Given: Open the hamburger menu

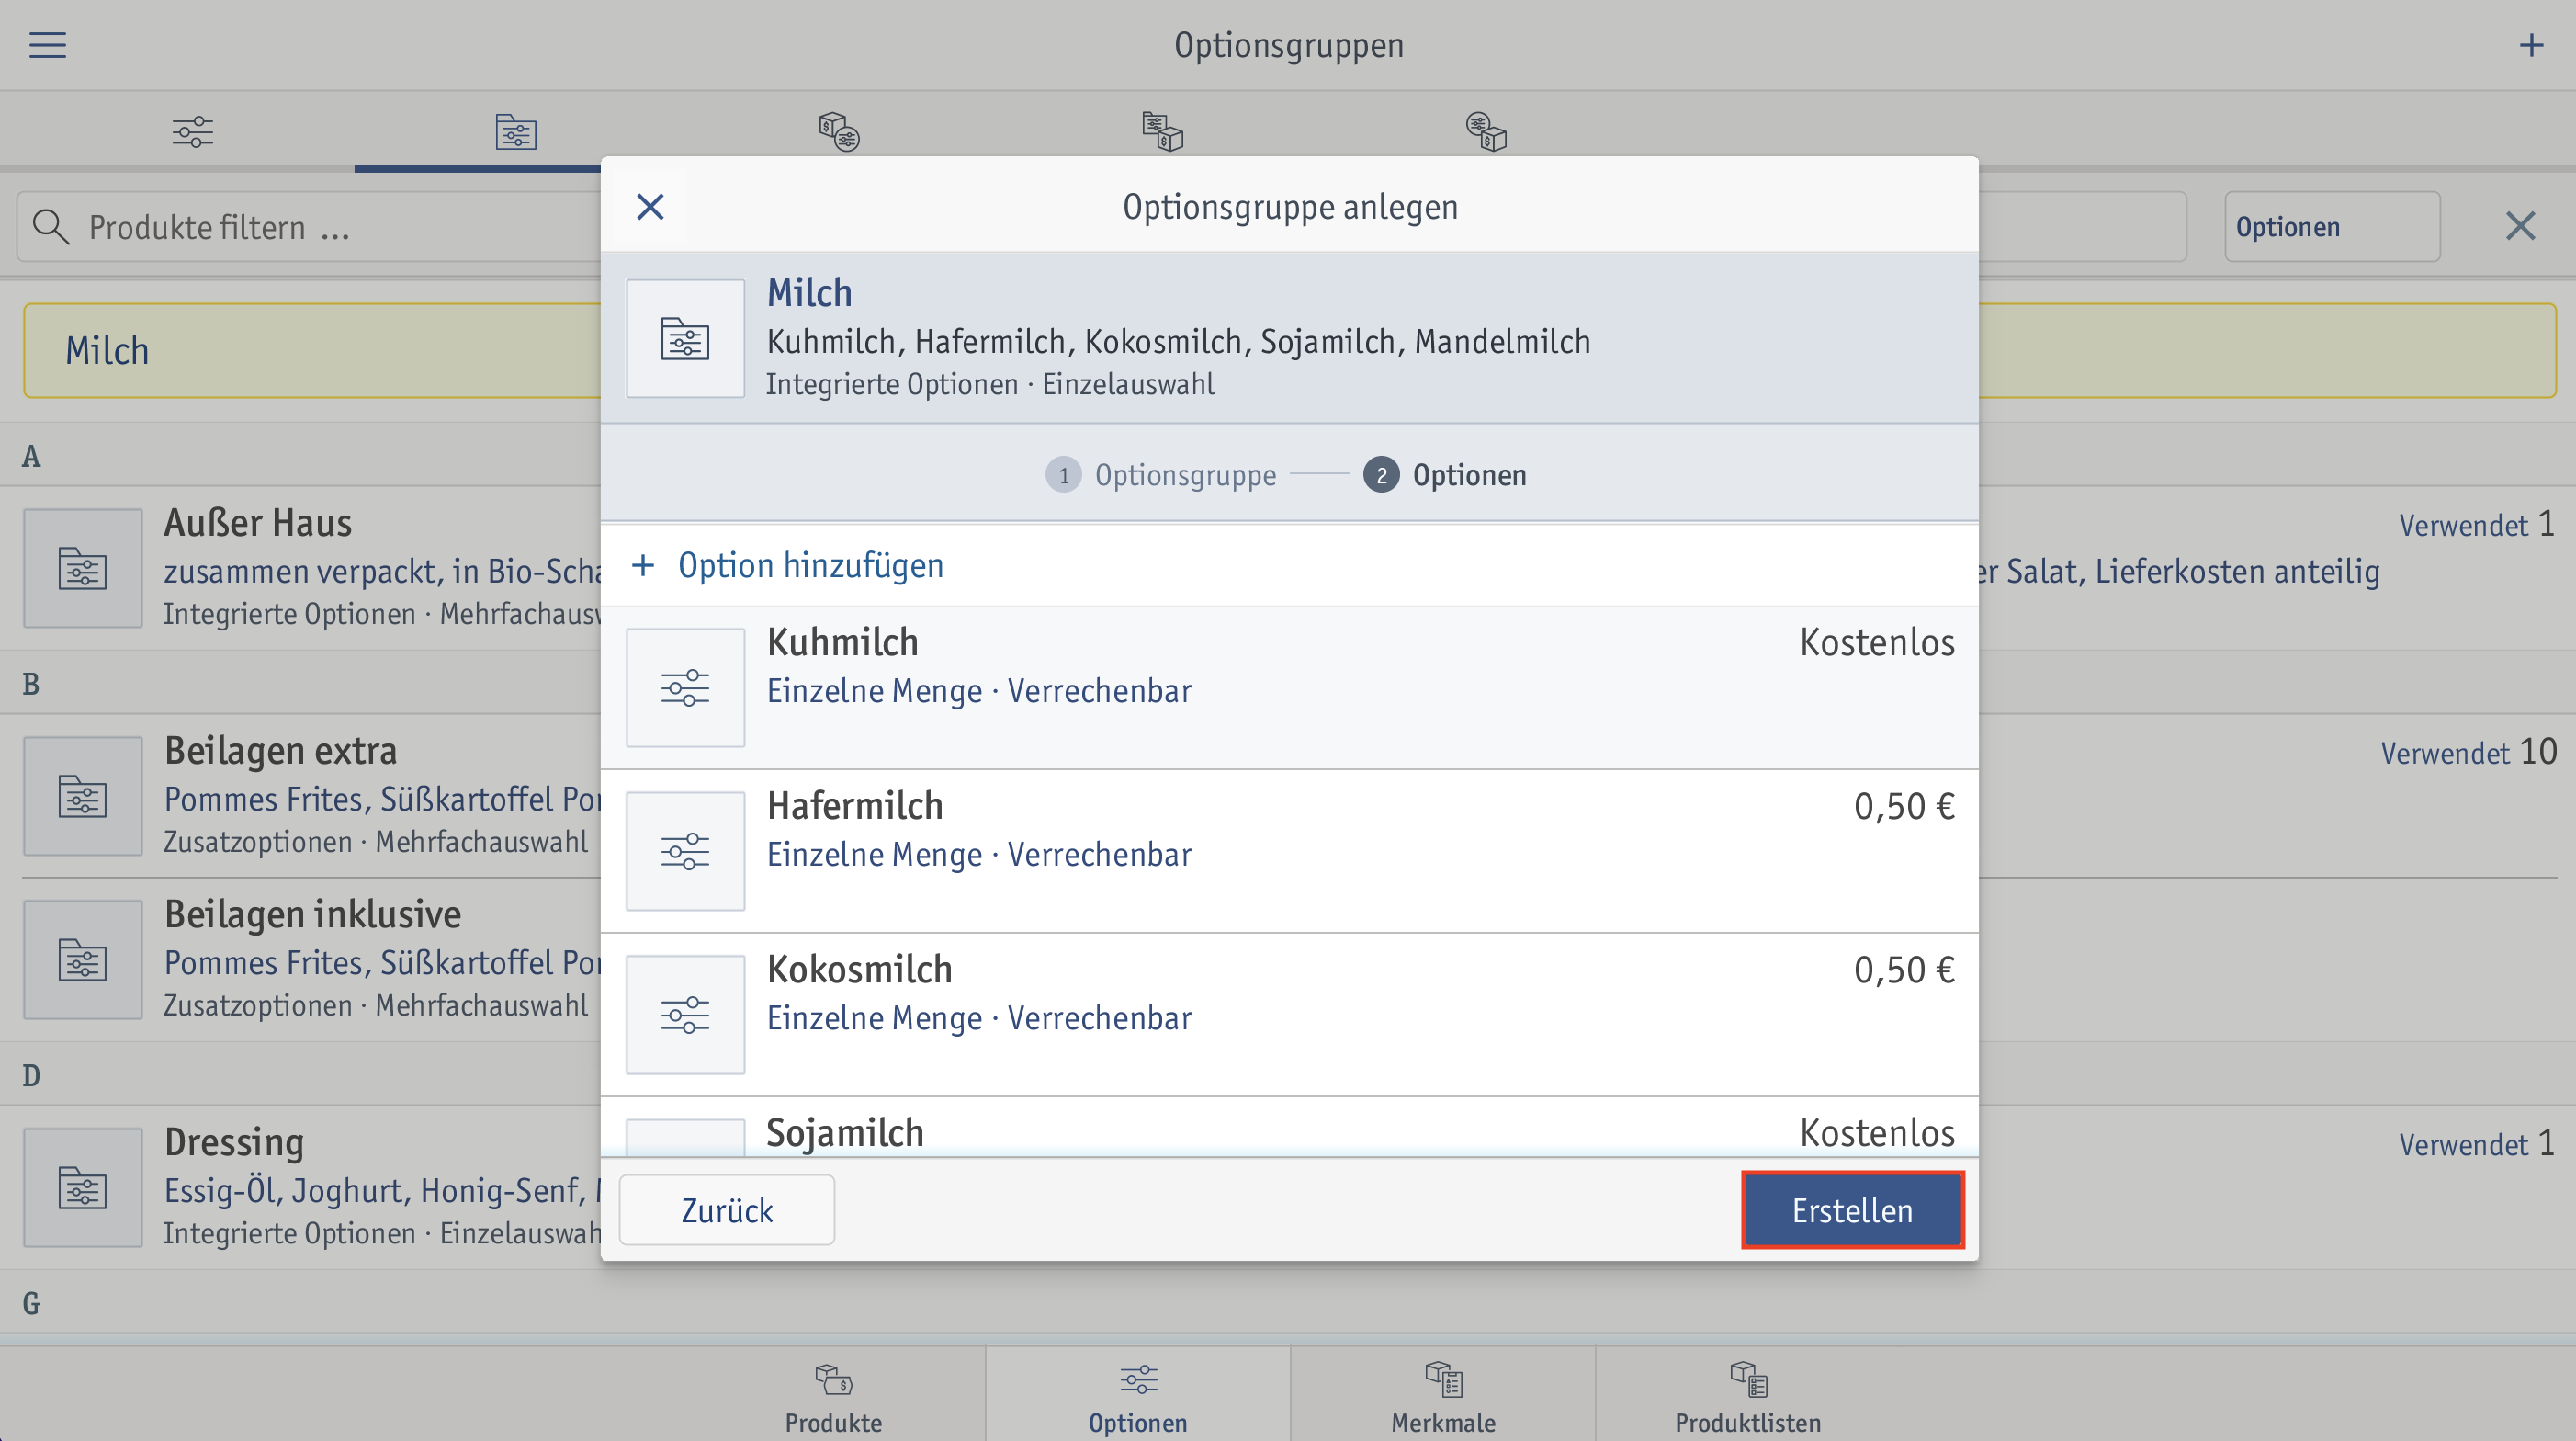Looking at the screenshot, I should pos(47,45).
